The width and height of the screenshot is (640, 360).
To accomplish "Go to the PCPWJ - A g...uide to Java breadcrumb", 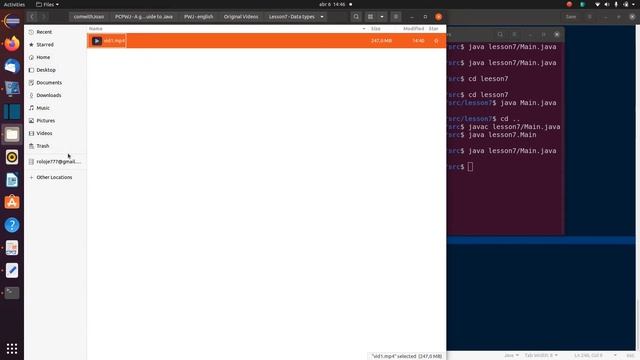I will (x=144, y=17).
